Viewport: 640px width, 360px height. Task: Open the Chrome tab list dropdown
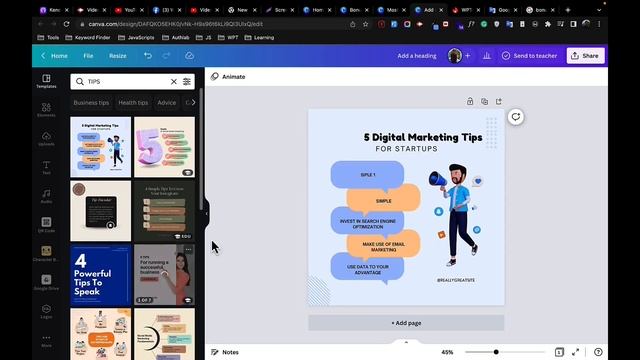coord(599,10)
